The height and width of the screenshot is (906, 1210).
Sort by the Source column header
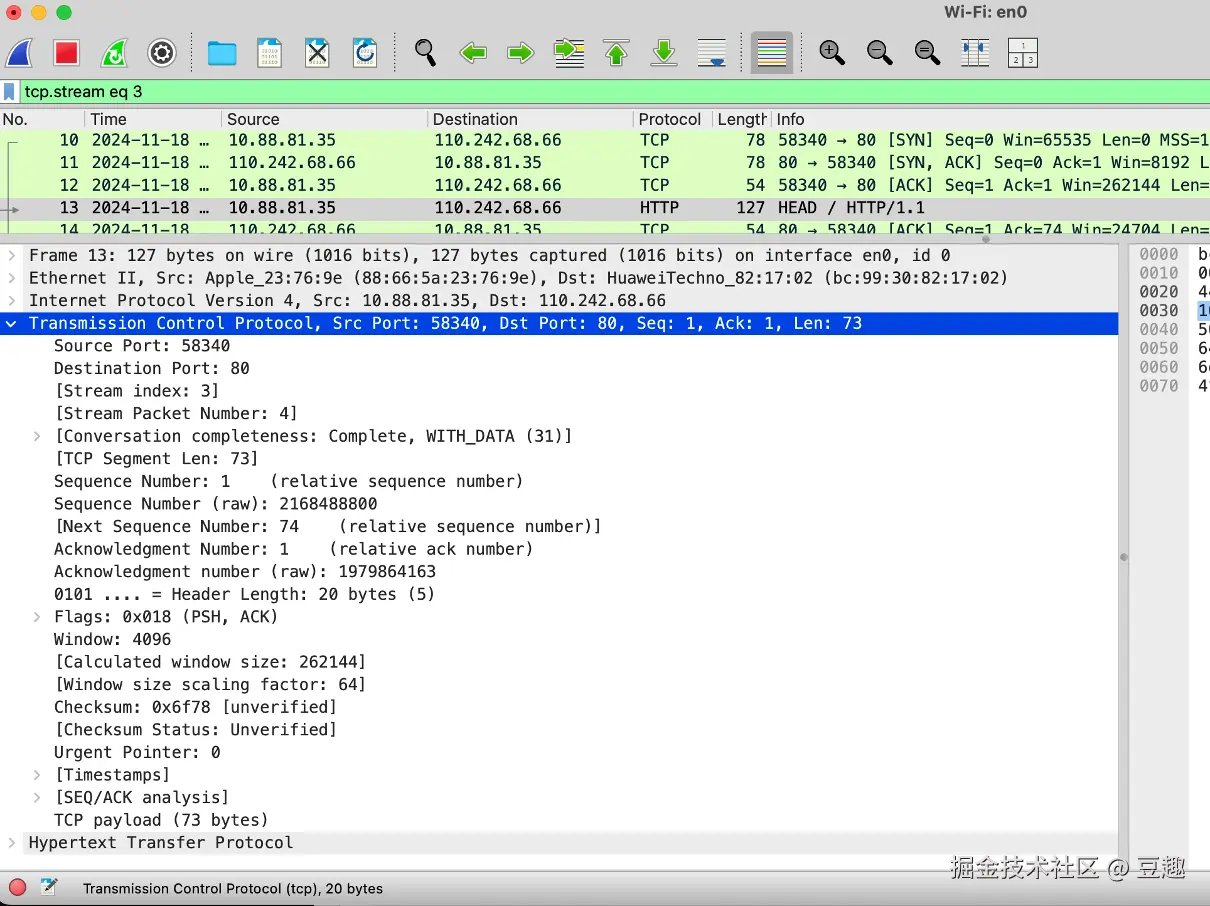[324, 119]
